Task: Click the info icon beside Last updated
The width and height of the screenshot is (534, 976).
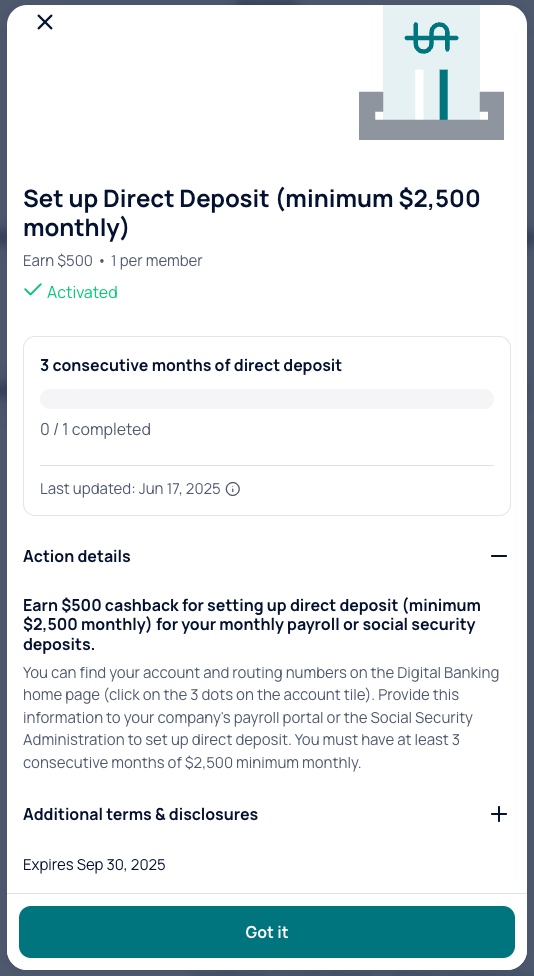Action: 233,489
